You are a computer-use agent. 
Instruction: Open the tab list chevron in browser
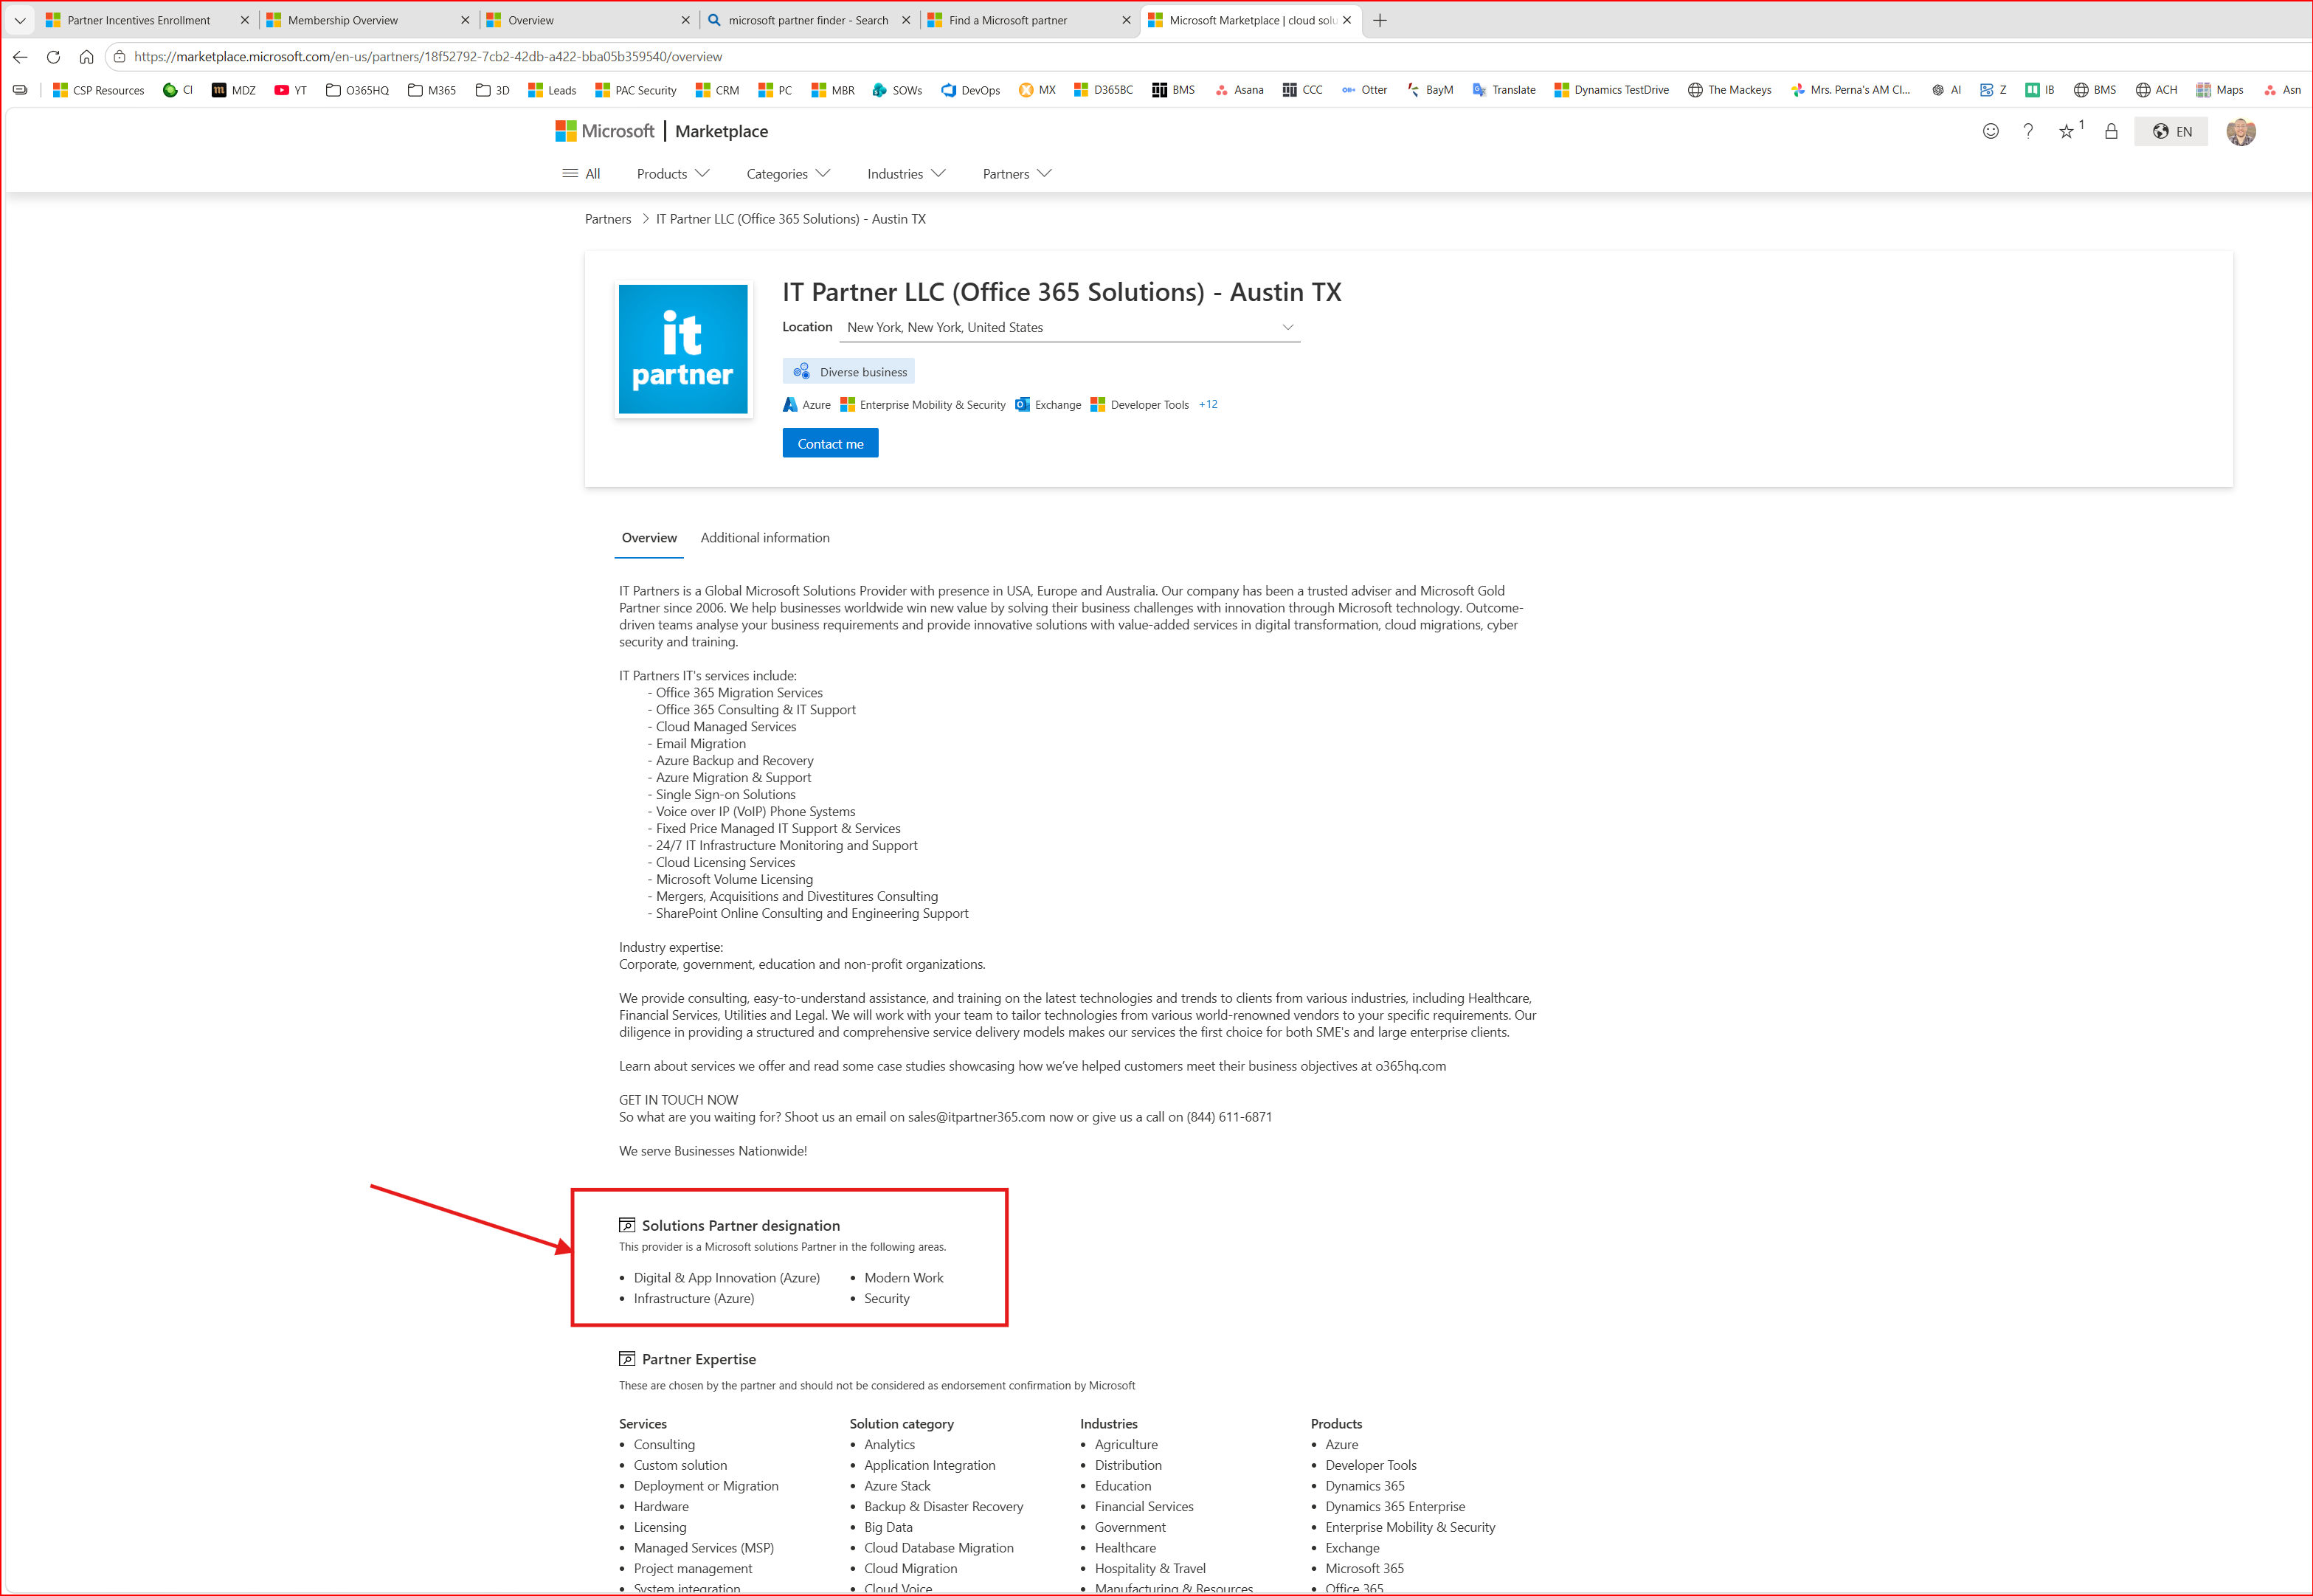19,20
